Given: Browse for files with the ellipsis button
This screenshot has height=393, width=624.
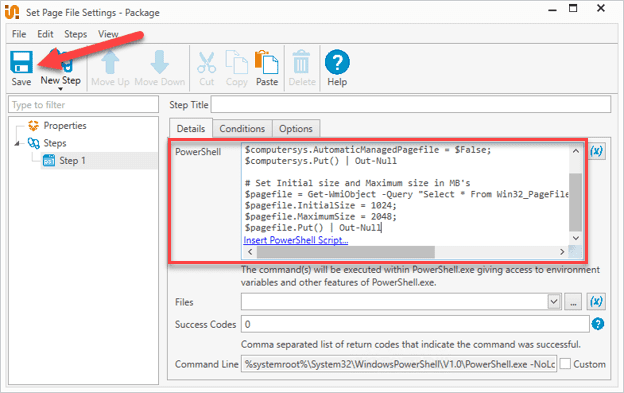Looking at the screenshot, I should click(x=573, y=302).
